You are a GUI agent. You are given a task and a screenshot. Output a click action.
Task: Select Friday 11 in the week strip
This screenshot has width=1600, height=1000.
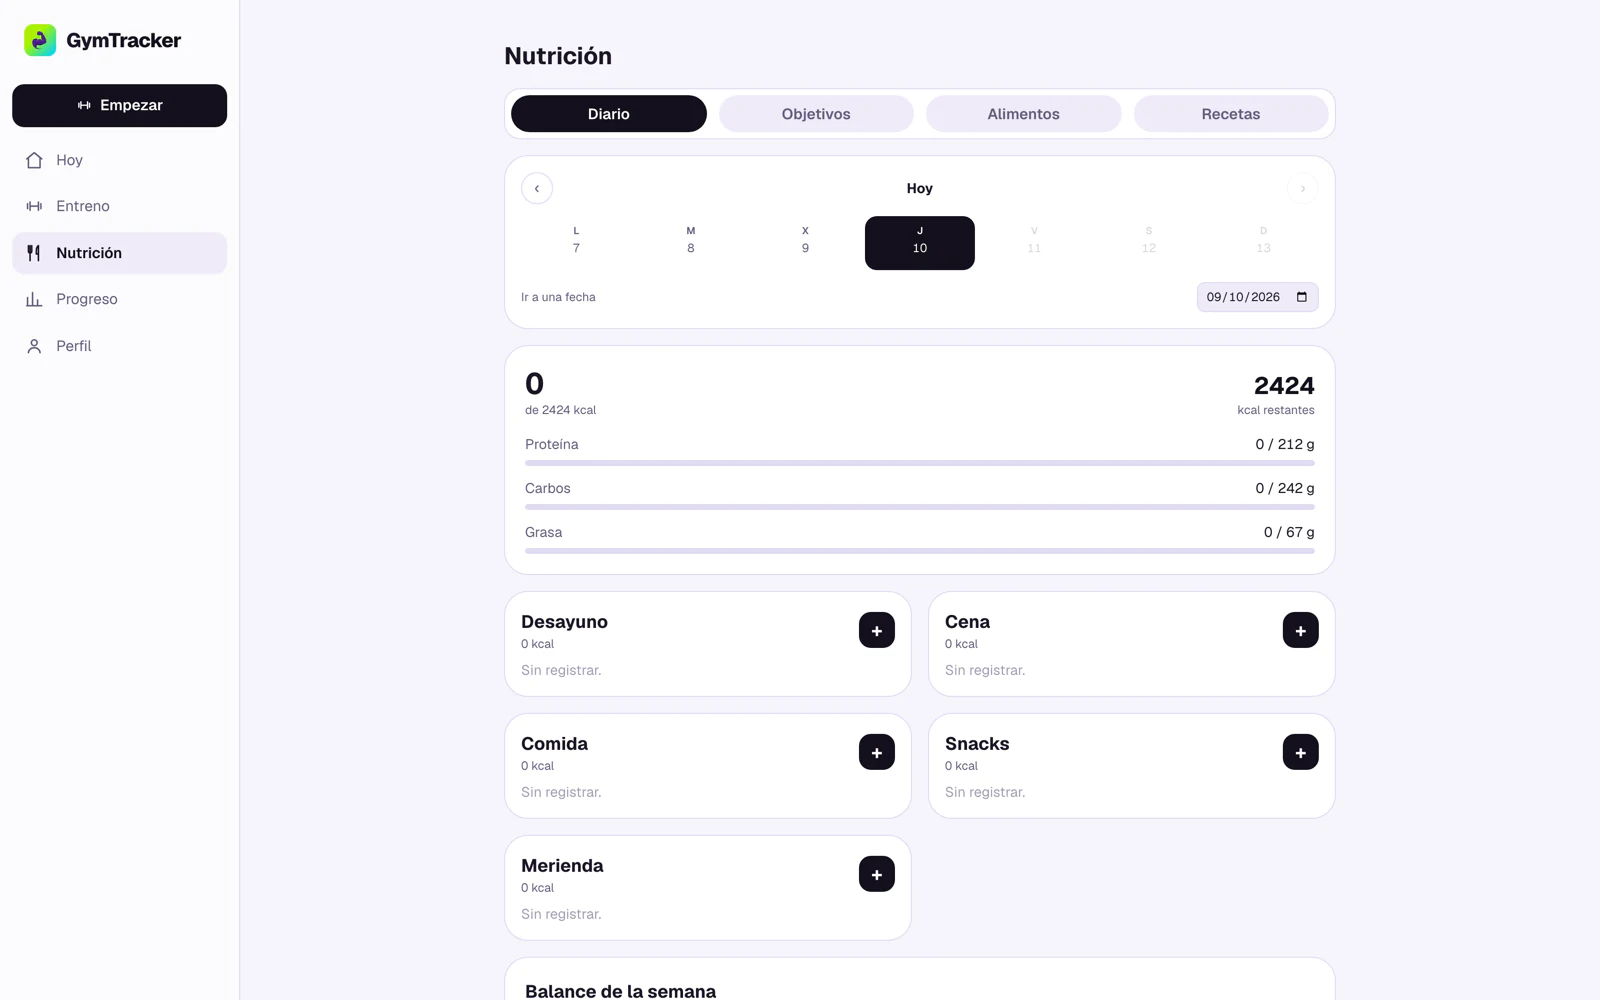click(1034, 243)
